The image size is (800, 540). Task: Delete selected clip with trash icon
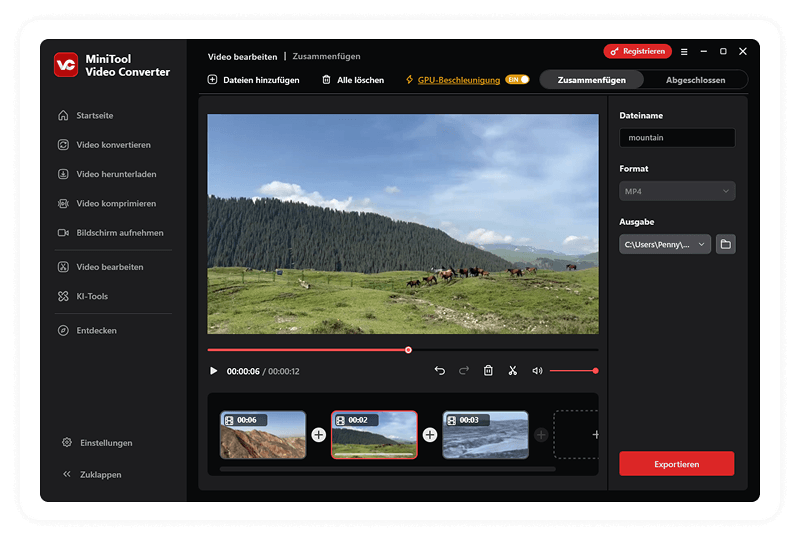pyautogui.click(x=488, y=371)
